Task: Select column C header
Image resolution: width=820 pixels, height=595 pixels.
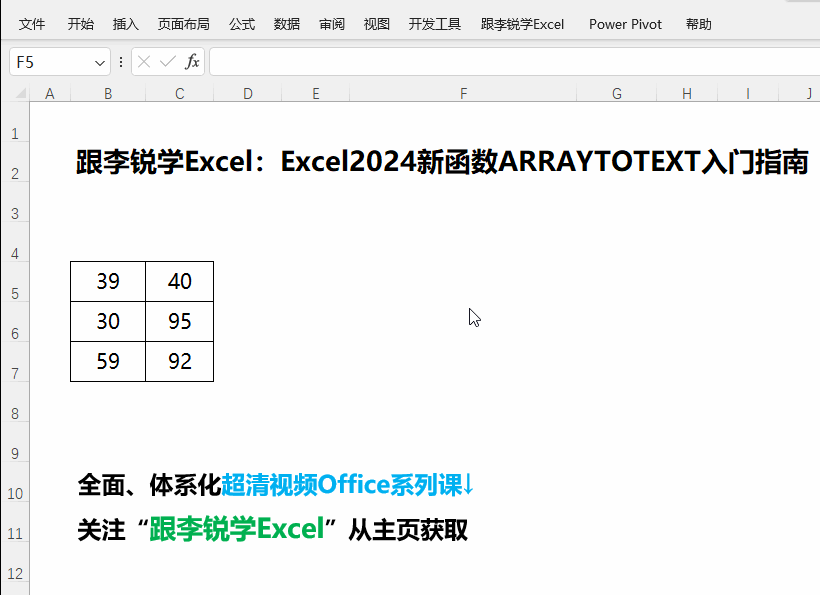Action: coord(179,94)
